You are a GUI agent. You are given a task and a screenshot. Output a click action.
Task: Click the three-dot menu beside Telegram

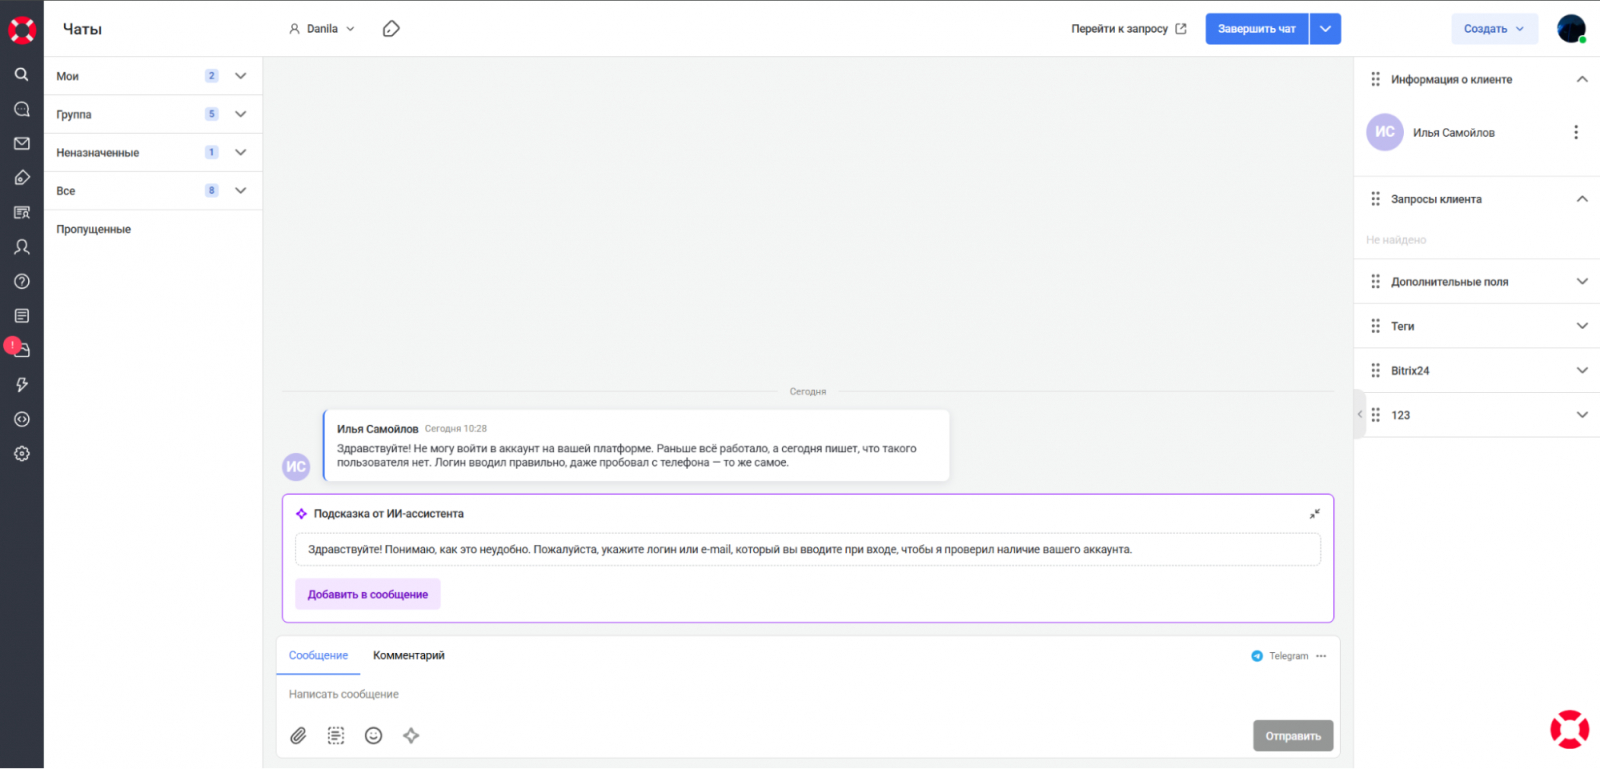1321,656
